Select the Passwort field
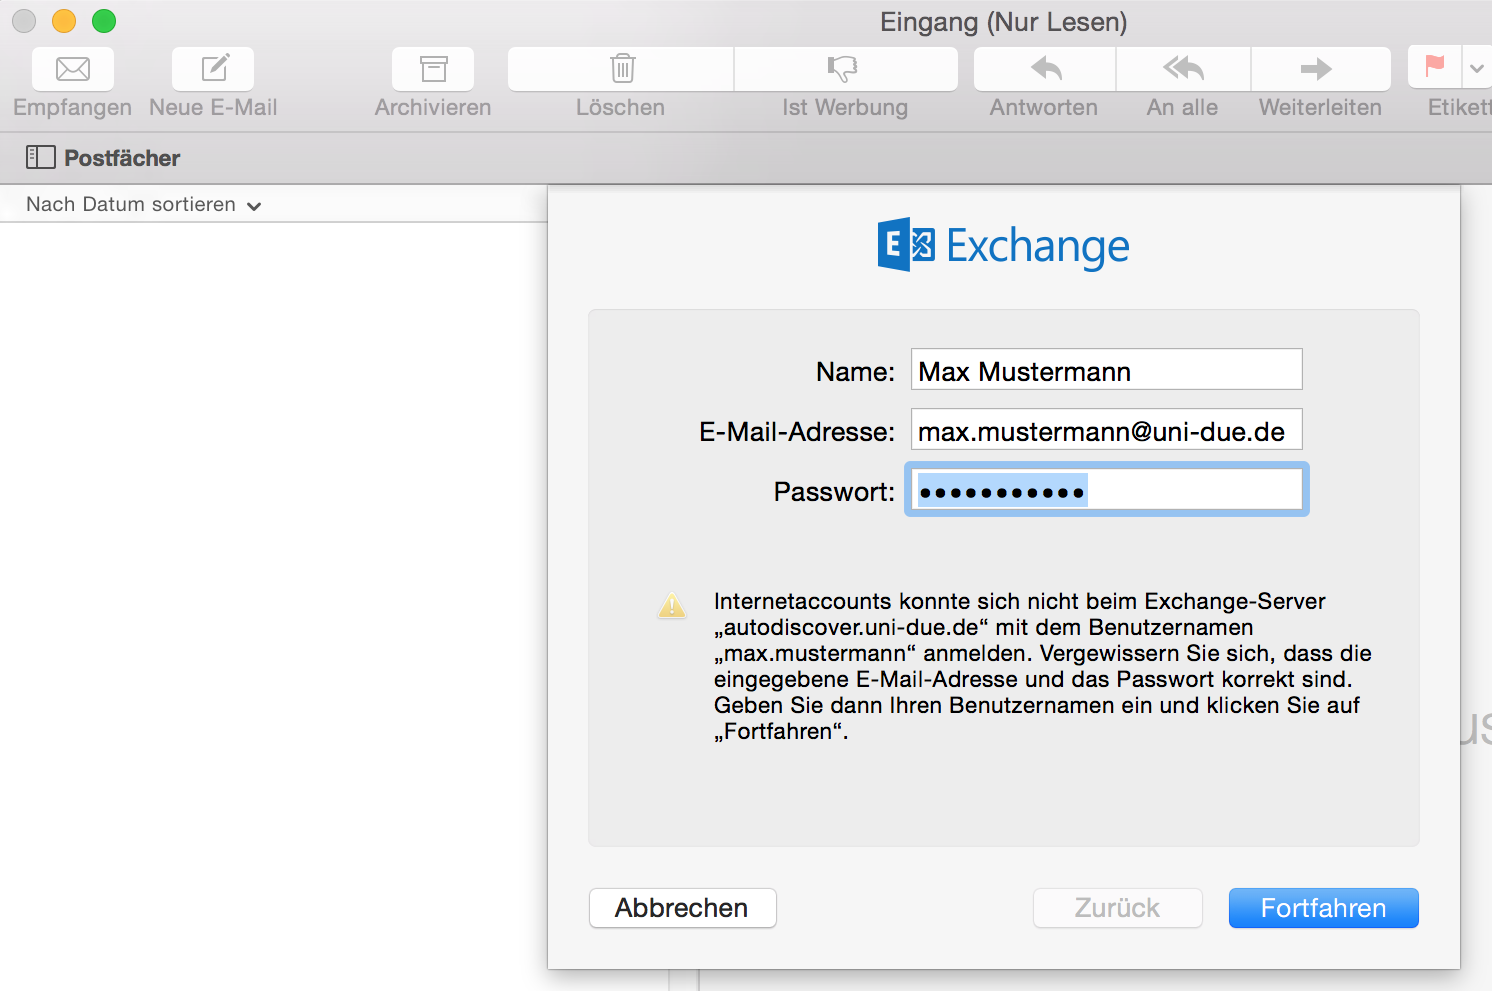This screenshot has width=1492, height=991. [x=1105, y=489]
